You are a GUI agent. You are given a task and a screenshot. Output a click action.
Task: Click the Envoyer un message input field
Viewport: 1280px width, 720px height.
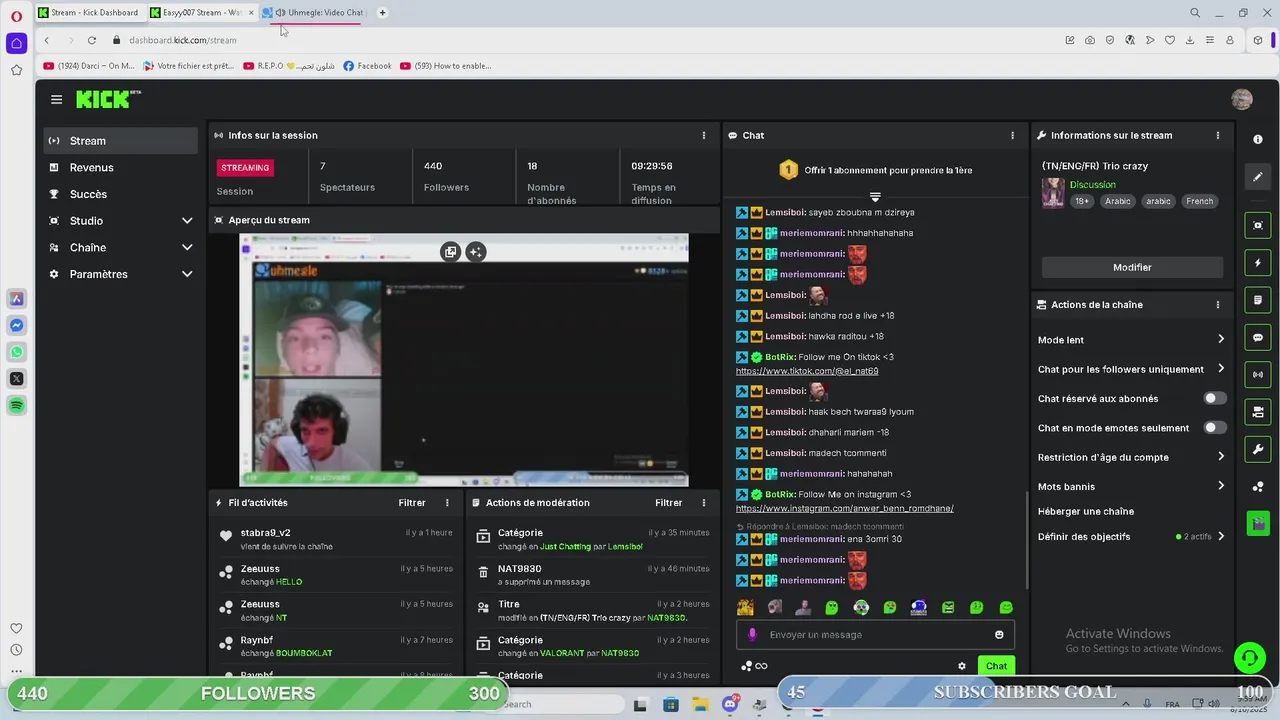875,634
